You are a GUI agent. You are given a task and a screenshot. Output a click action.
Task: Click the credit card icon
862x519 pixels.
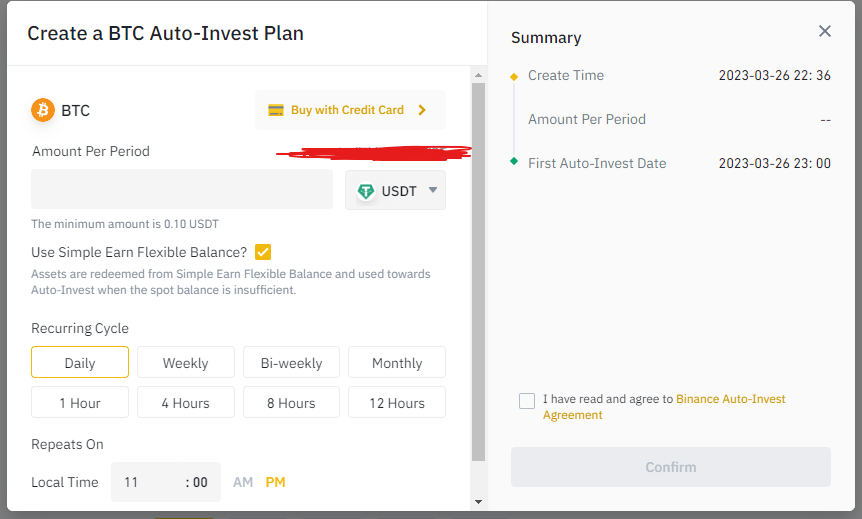click(x=275, y=110)
